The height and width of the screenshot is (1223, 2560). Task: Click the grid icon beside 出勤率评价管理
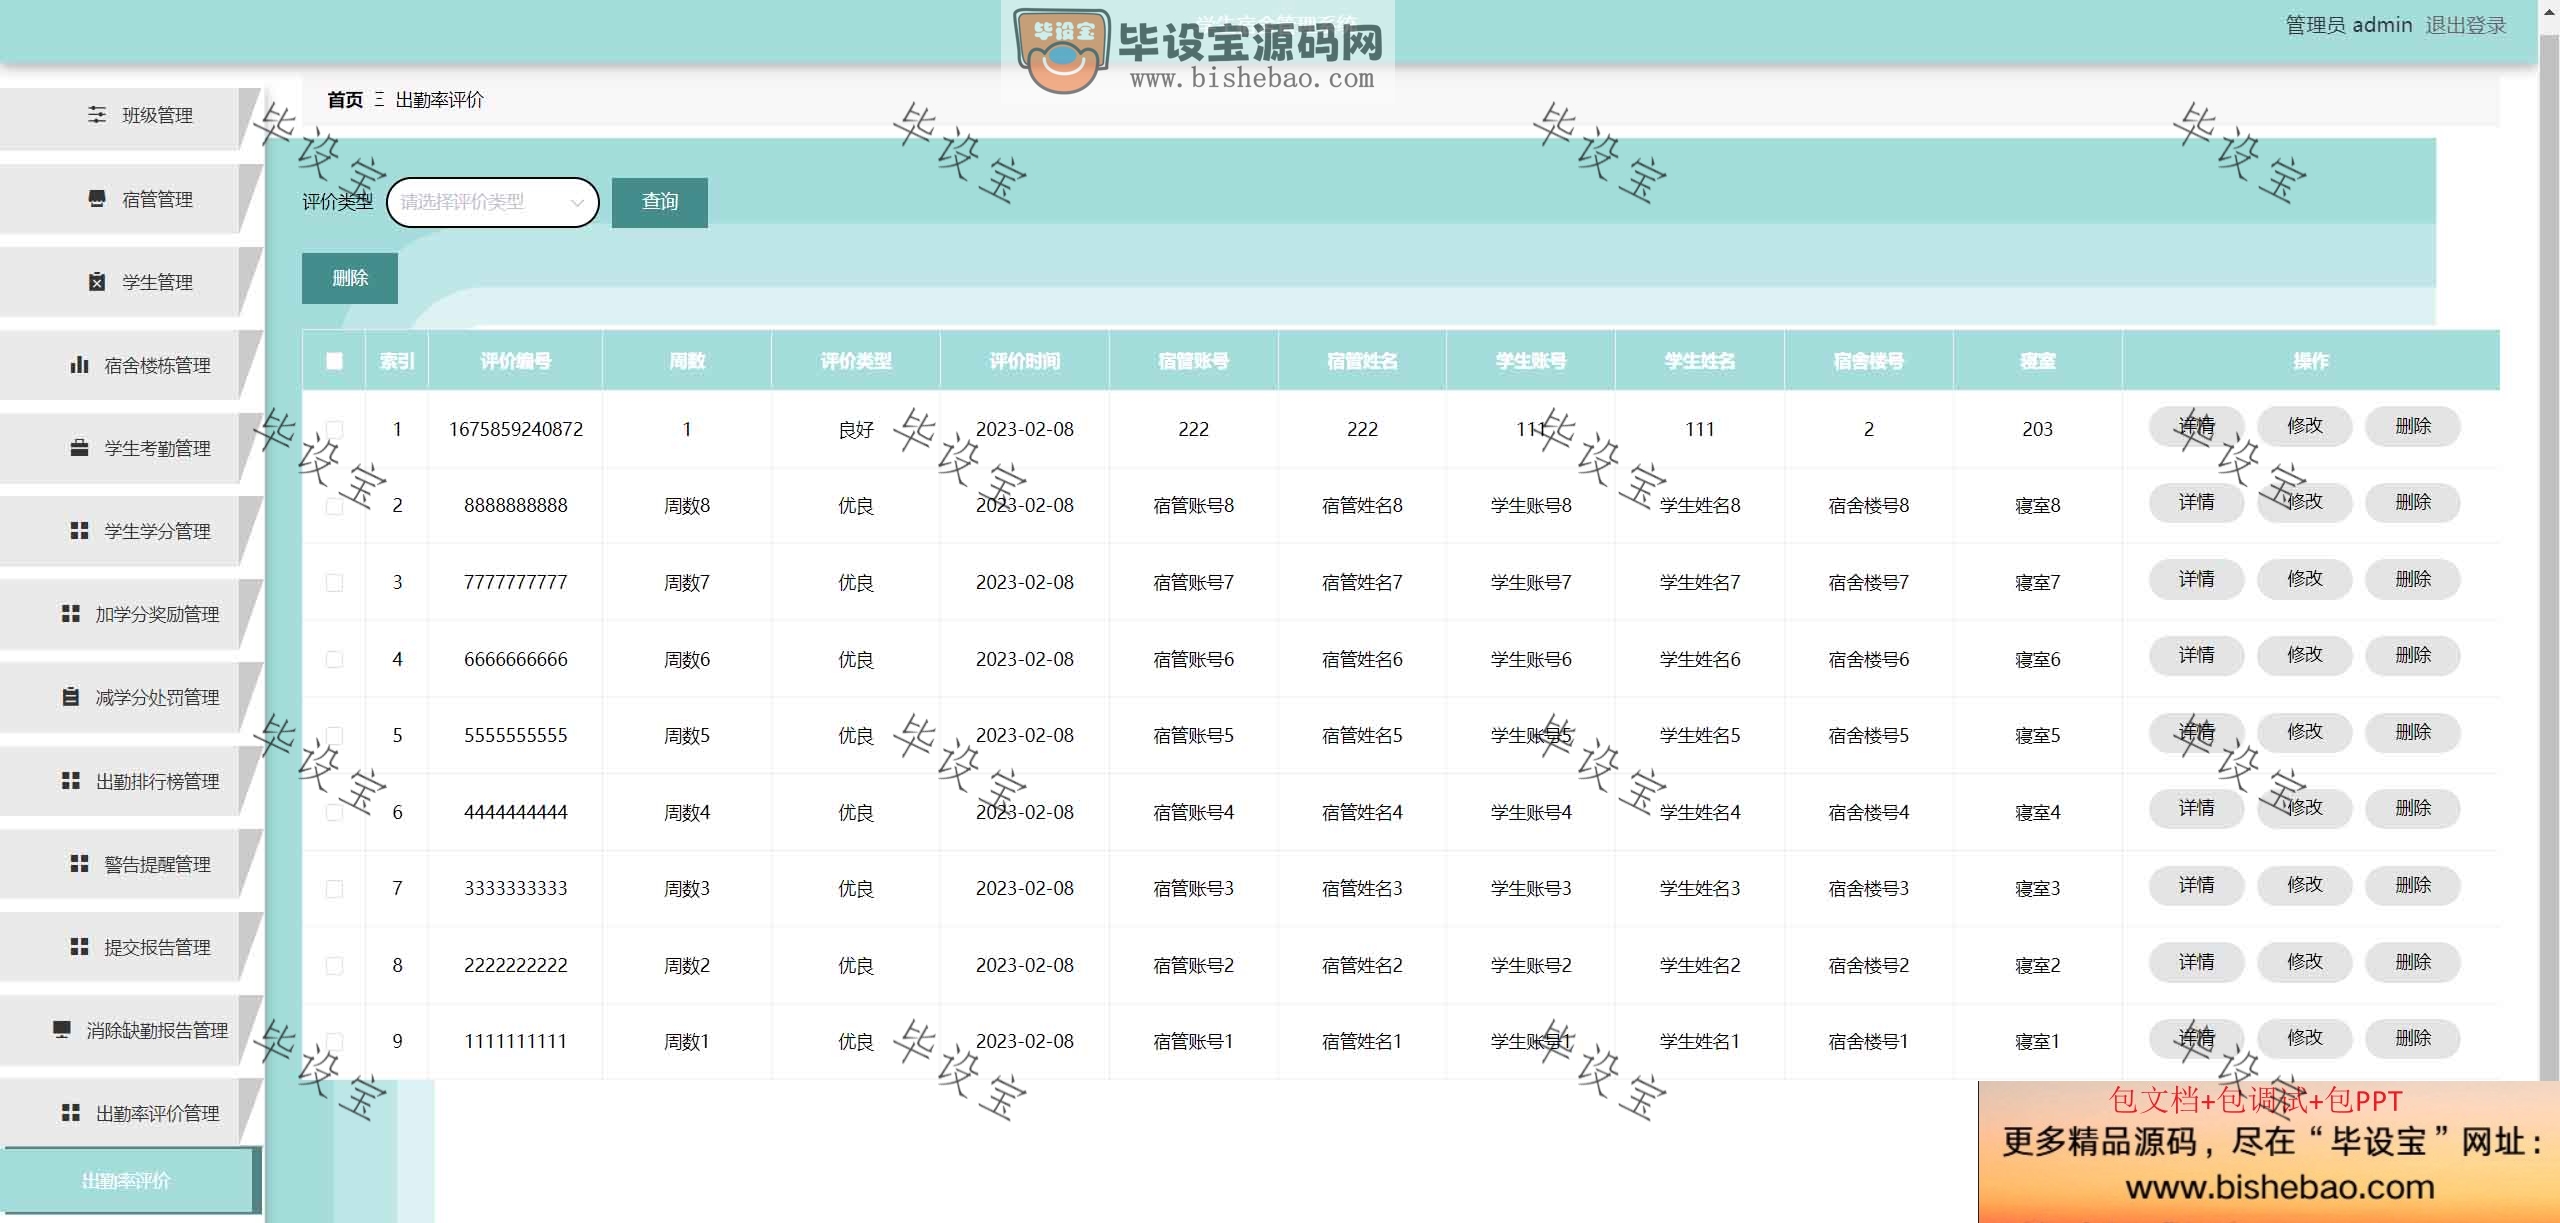[70, 1113]
